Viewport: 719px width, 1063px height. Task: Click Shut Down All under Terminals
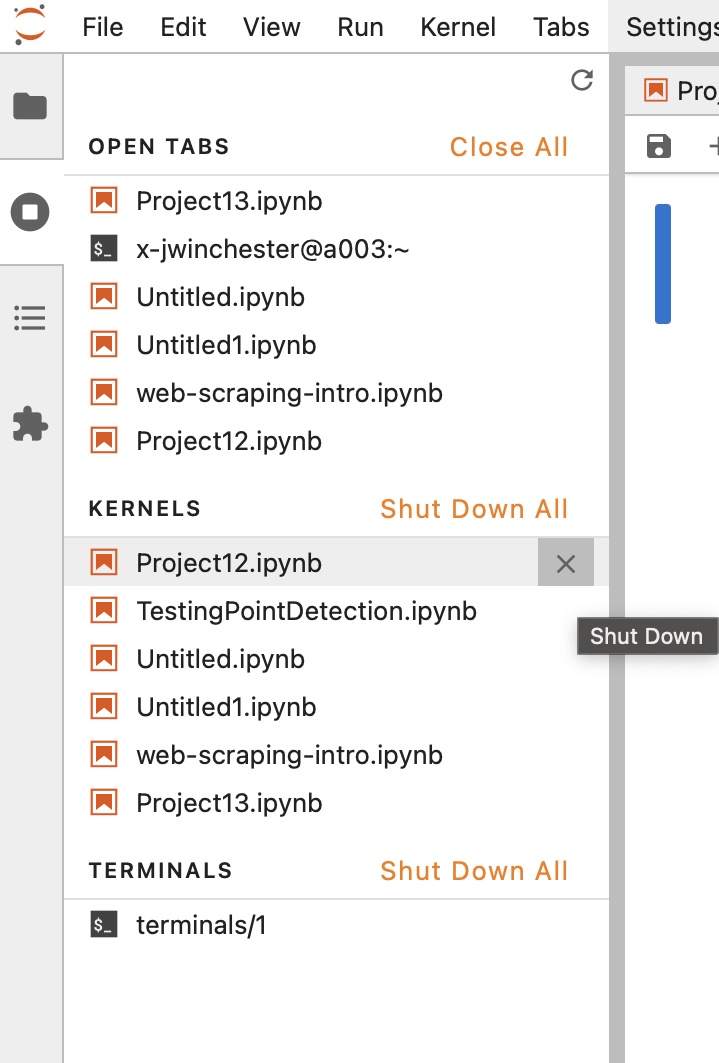pyautogui.click(x=474, y=870)
